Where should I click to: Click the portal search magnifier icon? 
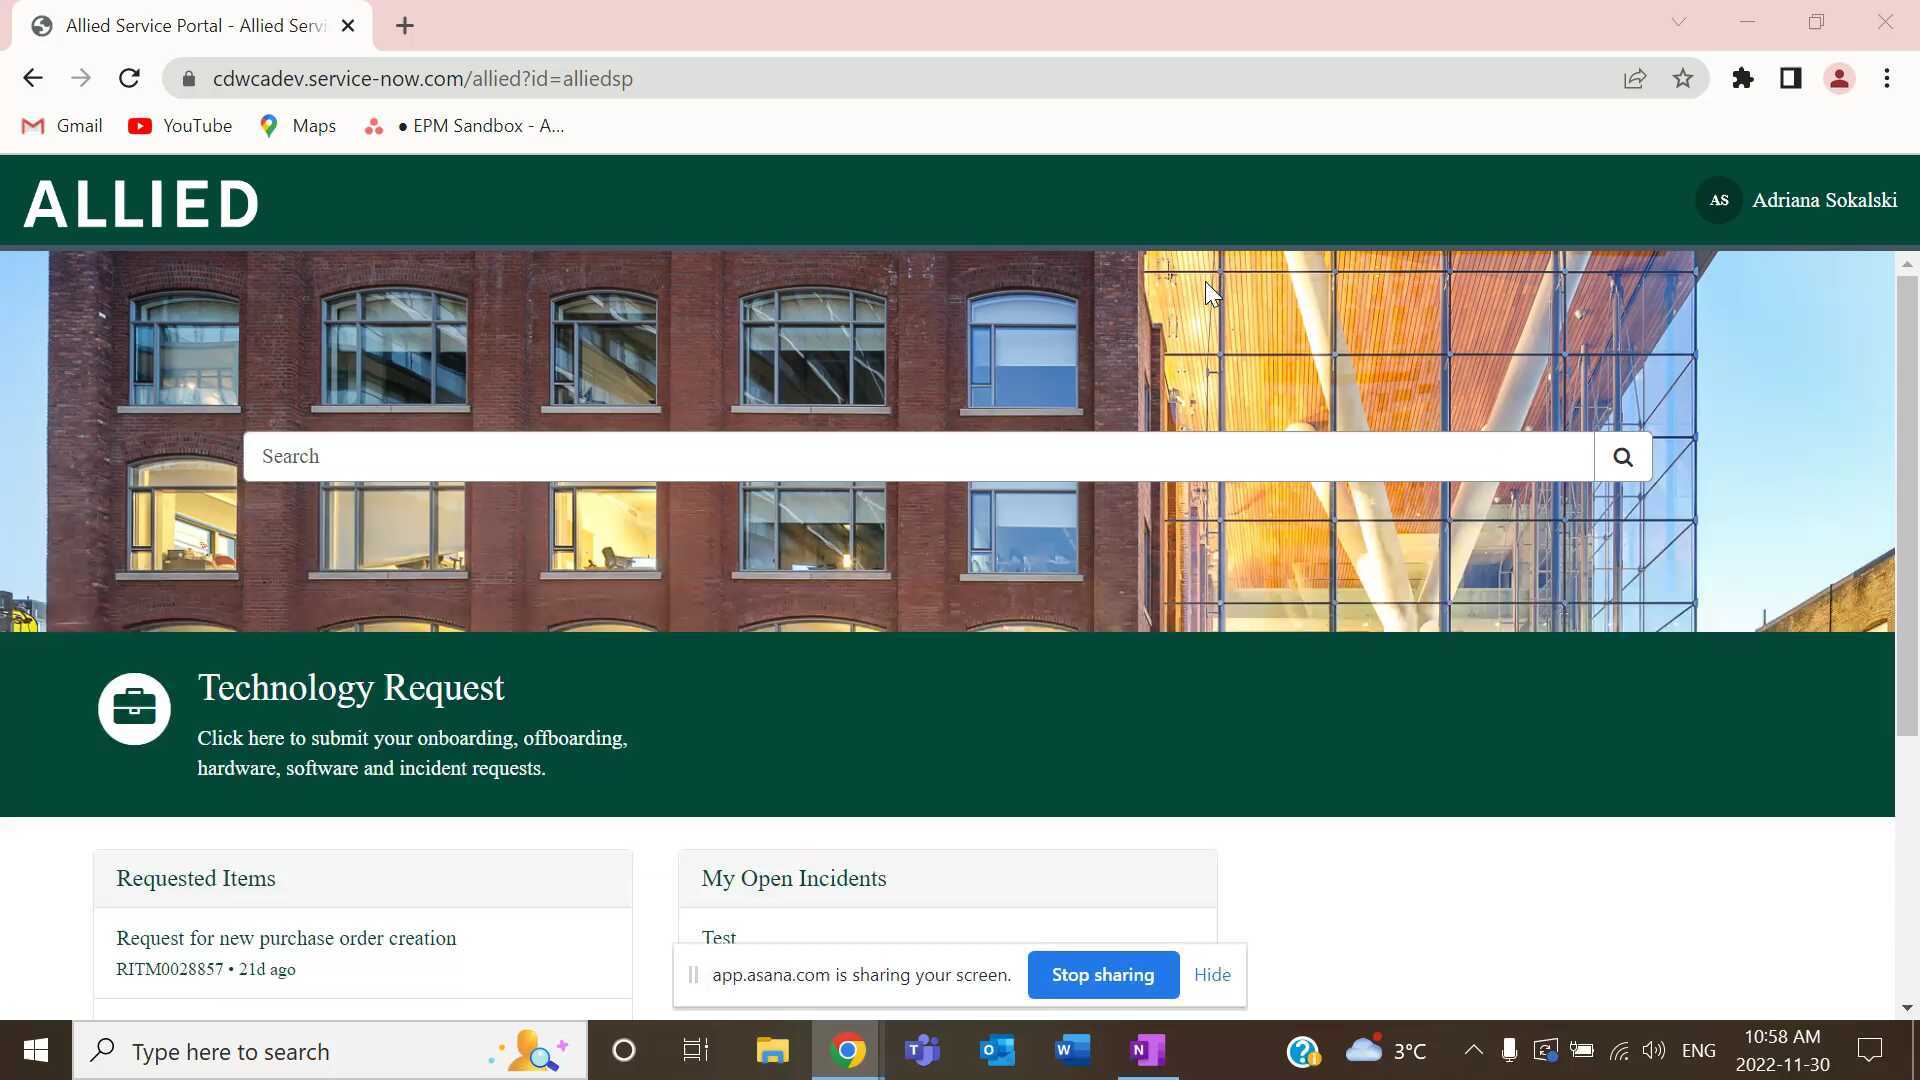(x=1622, y=456)
